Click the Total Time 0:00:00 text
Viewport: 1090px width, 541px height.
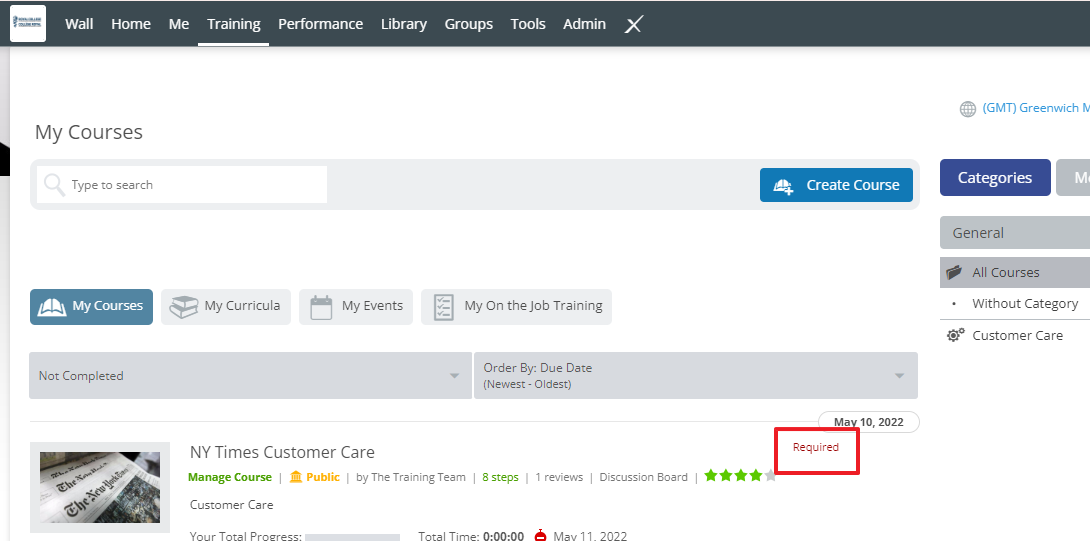[x=471, y=536]
